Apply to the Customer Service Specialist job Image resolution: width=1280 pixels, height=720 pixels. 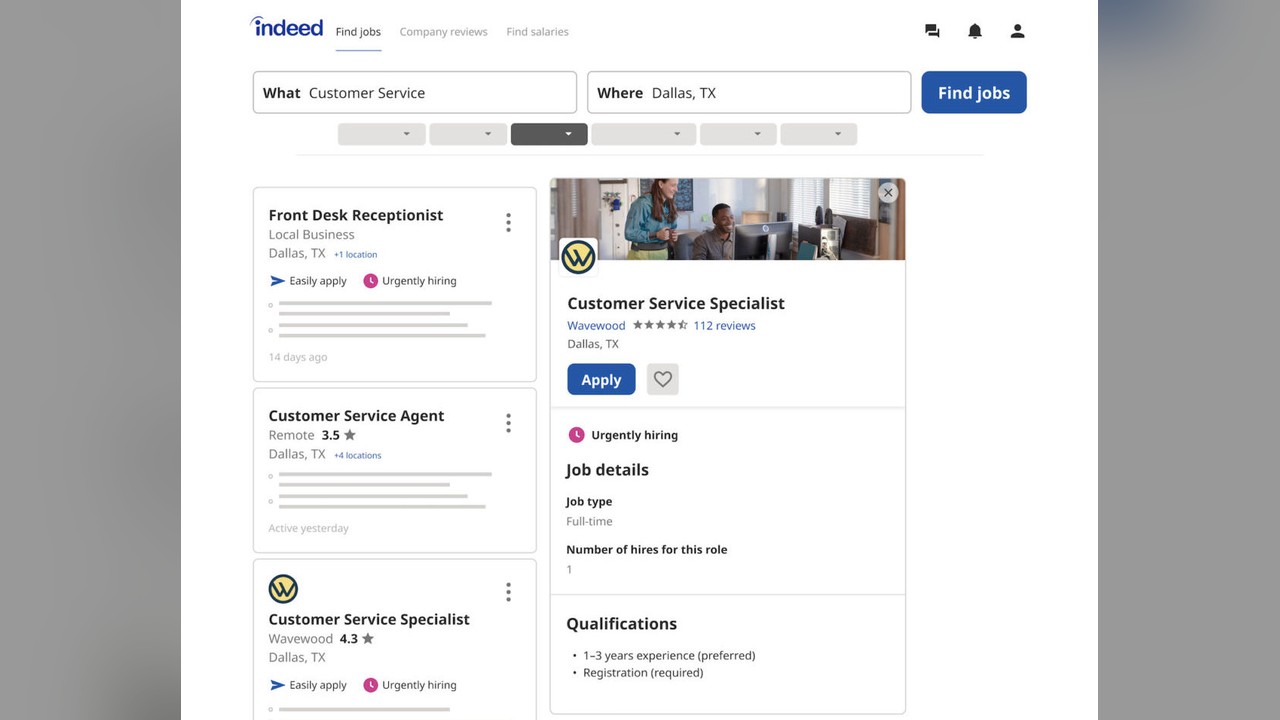click(x=601, y=380)
